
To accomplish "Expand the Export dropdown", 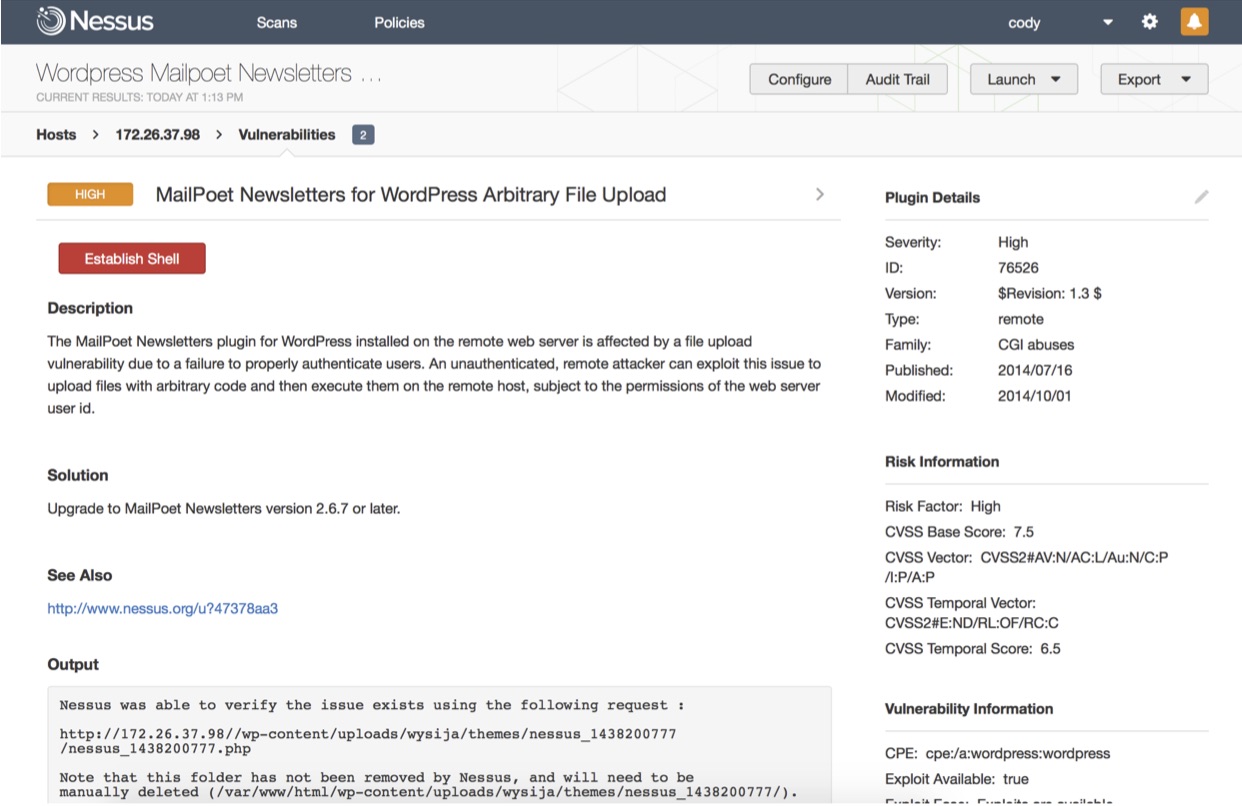I will 1154,79.
